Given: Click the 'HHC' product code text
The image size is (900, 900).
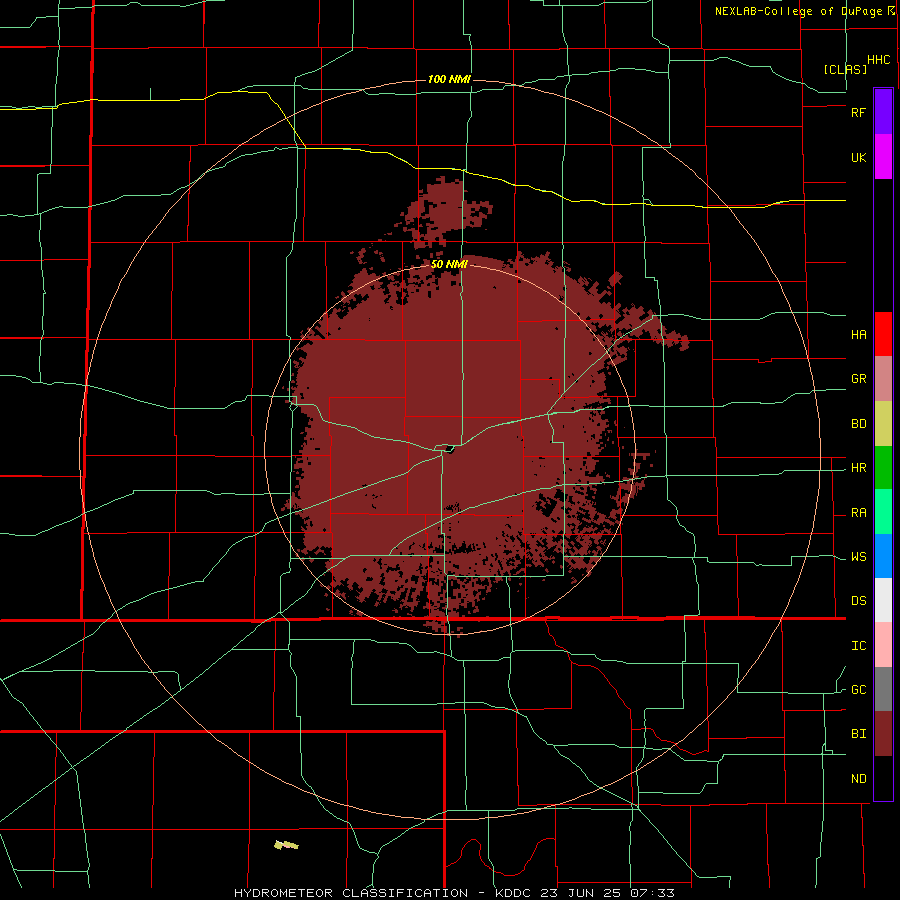Looking at the screenshot, I should point(878,60).
